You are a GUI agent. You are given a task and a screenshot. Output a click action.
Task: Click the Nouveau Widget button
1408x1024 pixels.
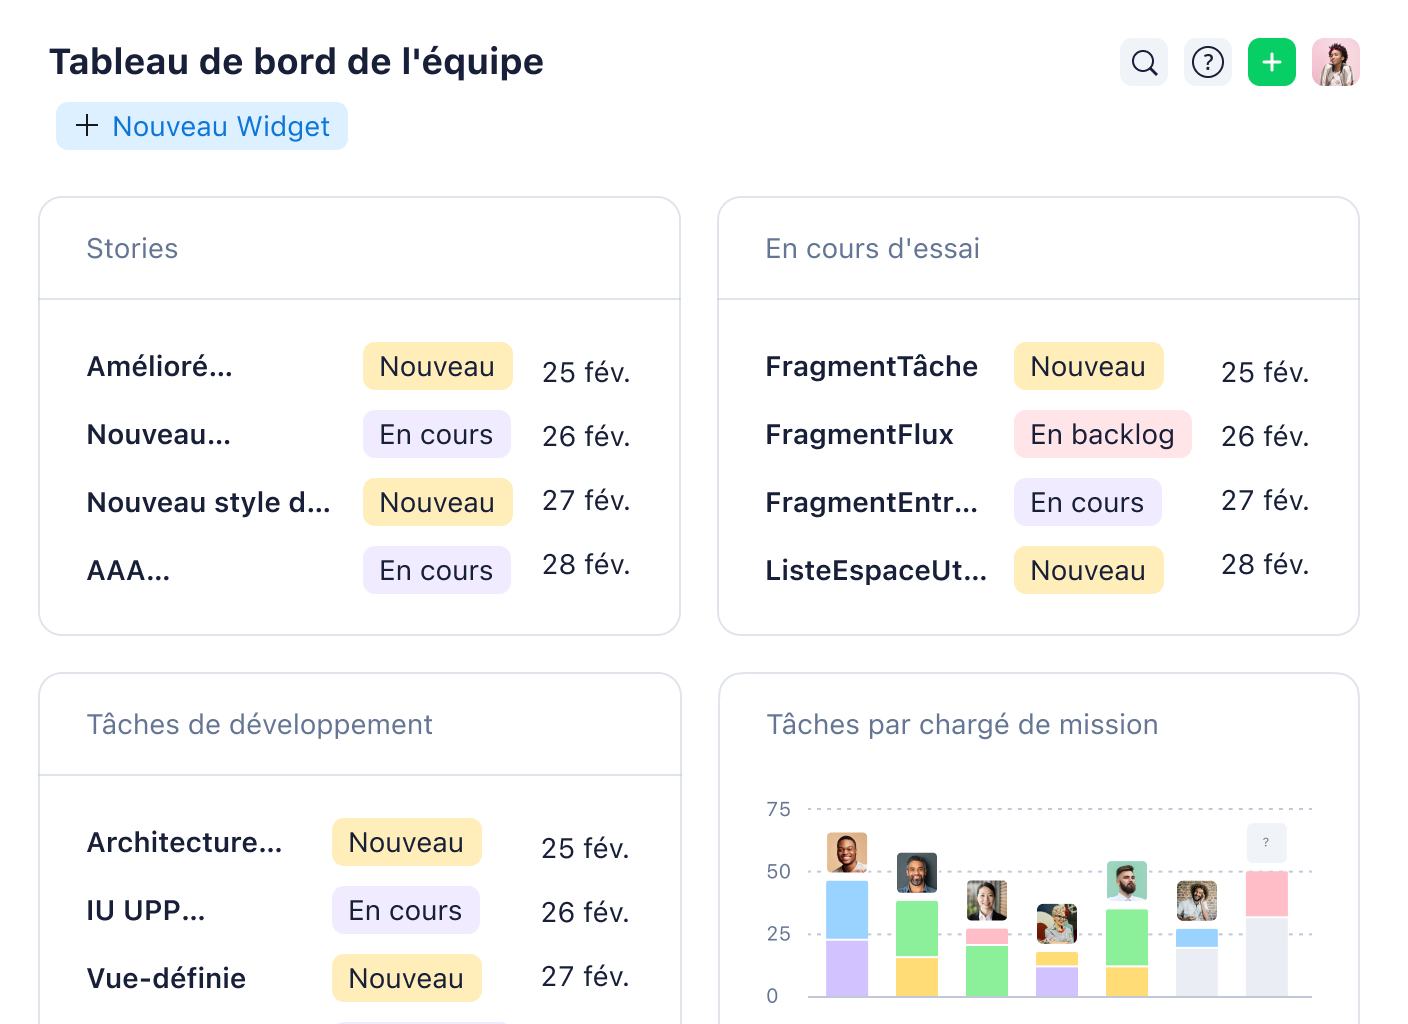pyautogui.click(x=201, y=126)
